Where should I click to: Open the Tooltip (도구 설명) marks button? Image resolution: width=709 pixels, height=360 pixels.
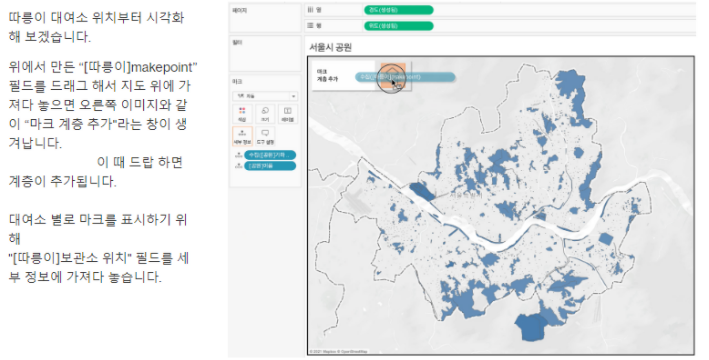[265, 136]
